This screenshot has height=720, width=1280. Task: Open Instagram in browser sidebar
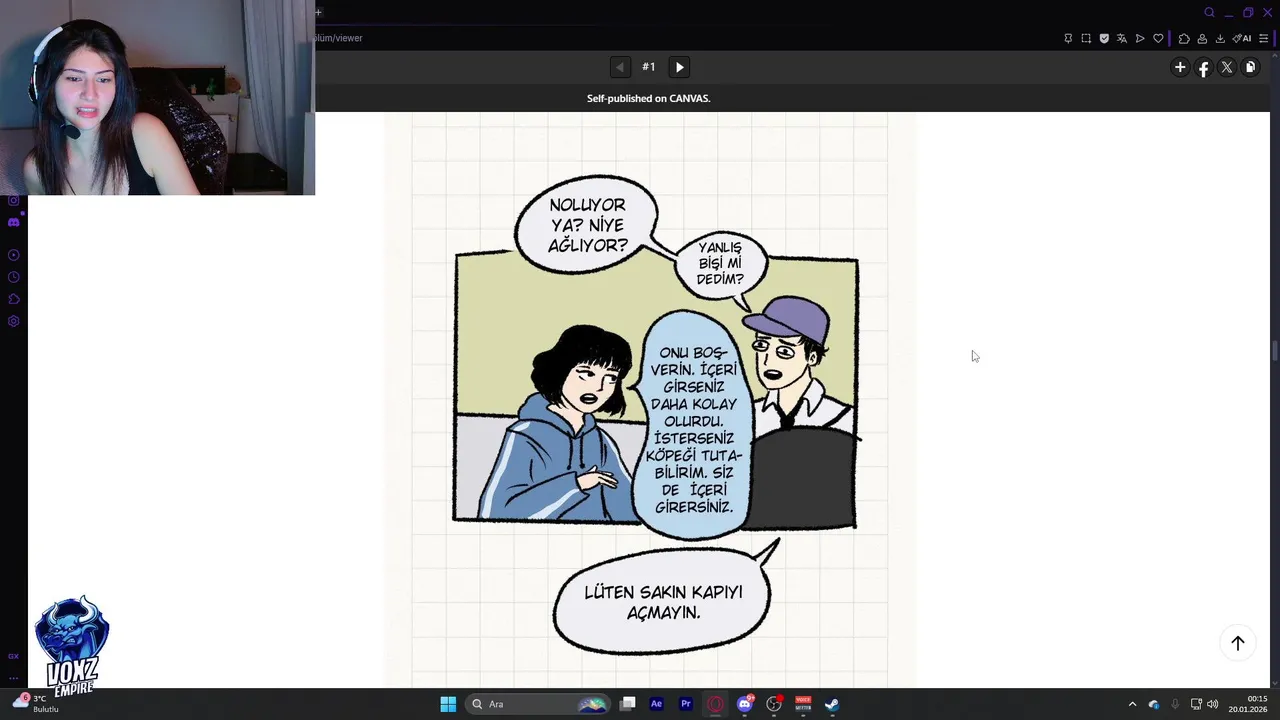tap(13, 200)
